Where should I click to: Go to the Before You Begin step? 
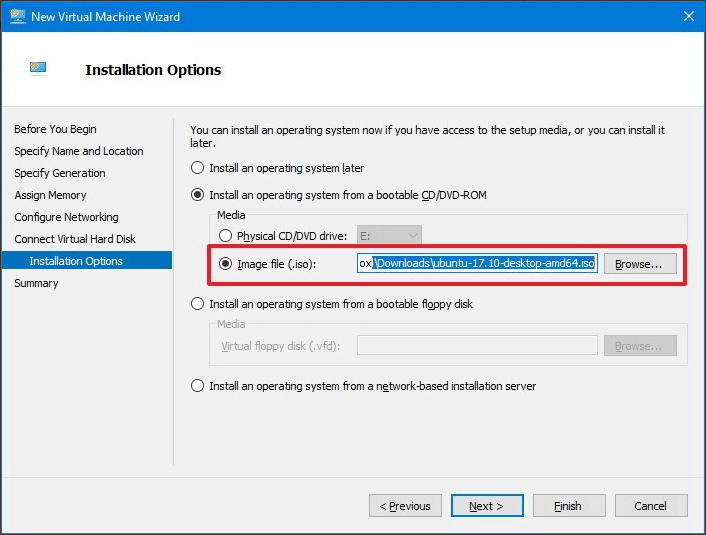click(x=55, y=129)
